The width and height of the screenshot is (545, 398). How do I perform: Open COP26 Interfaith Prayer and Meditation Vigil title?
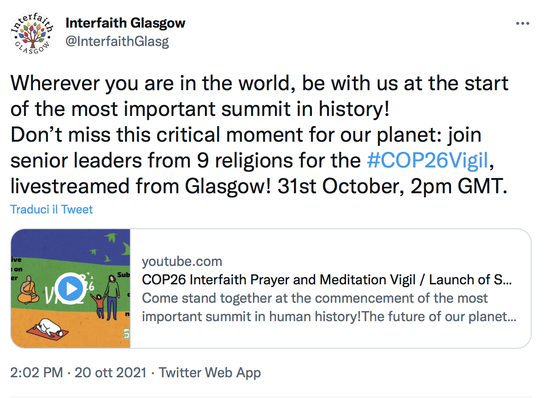click(x=327, y=280)
